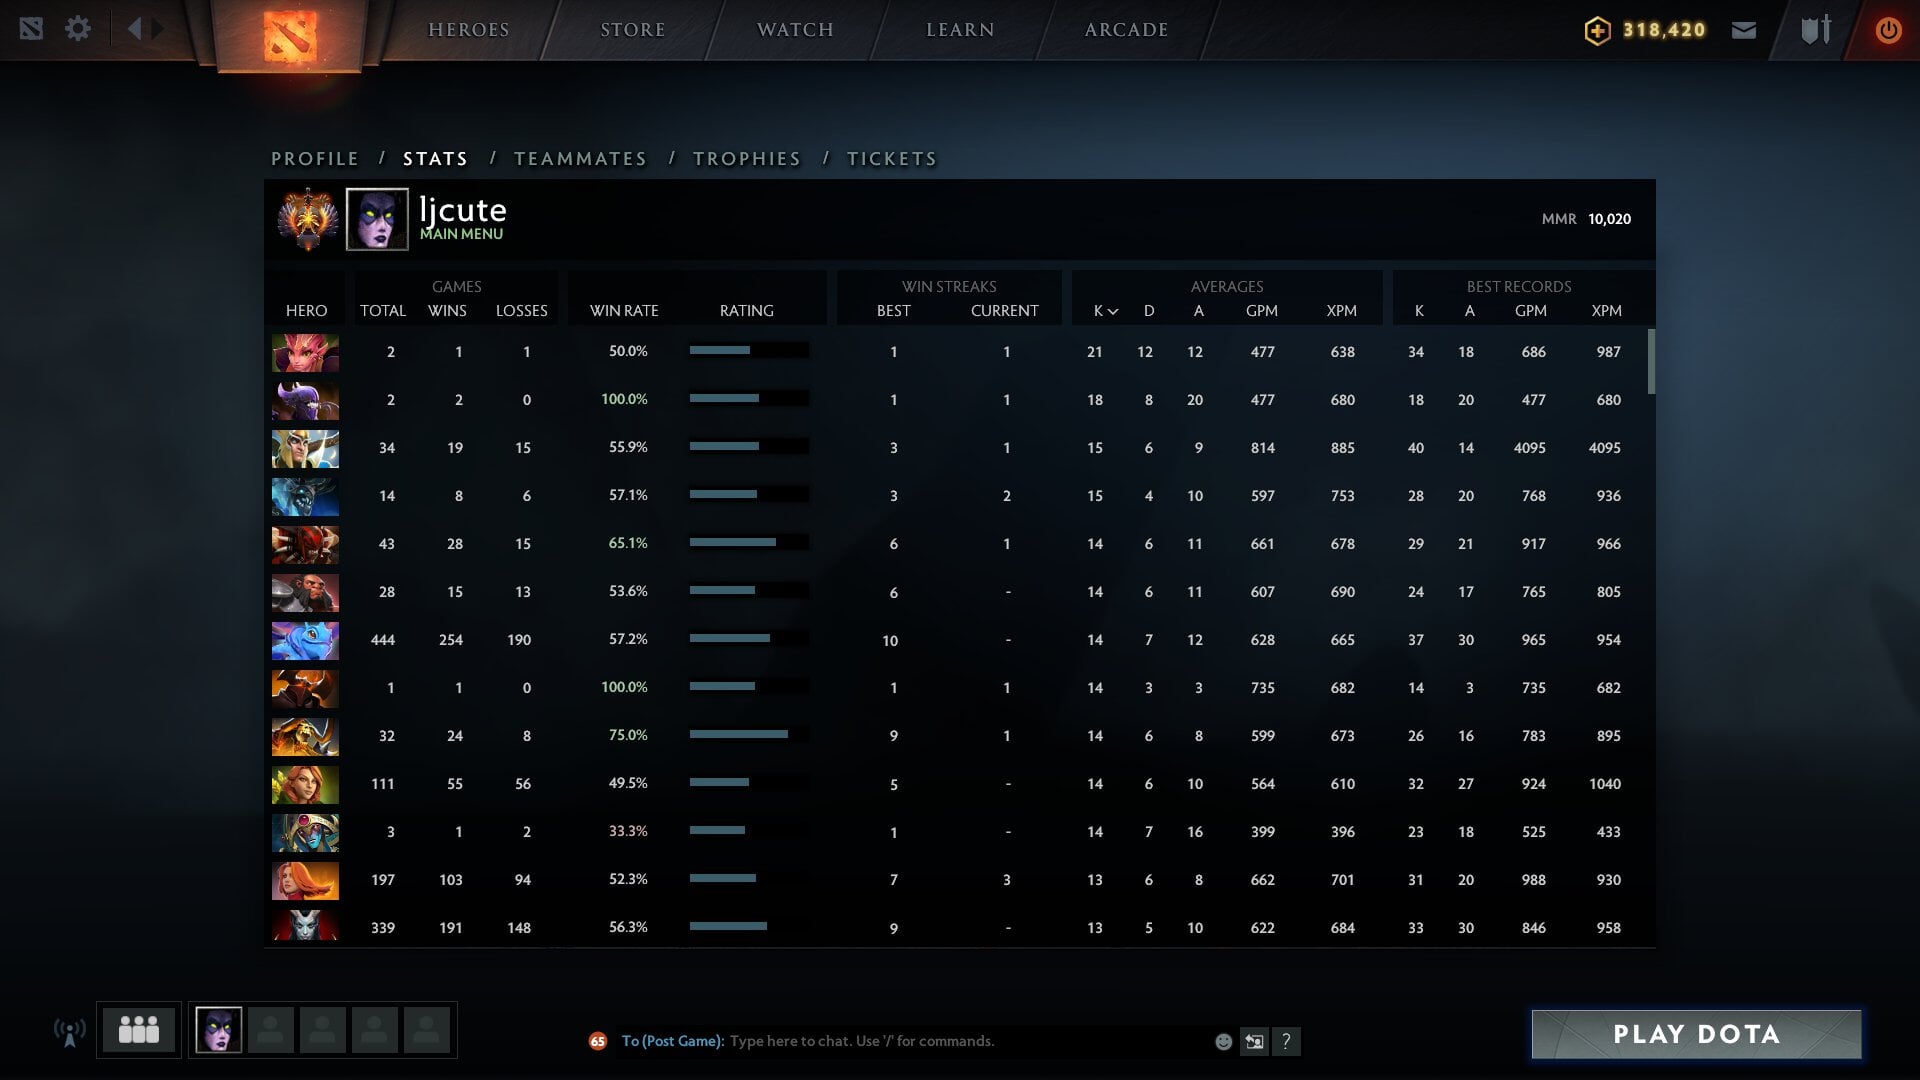This screenshot has width=1920, height=1080.
Task: Click the stats table scrollbar
Action: [1651, 361]
